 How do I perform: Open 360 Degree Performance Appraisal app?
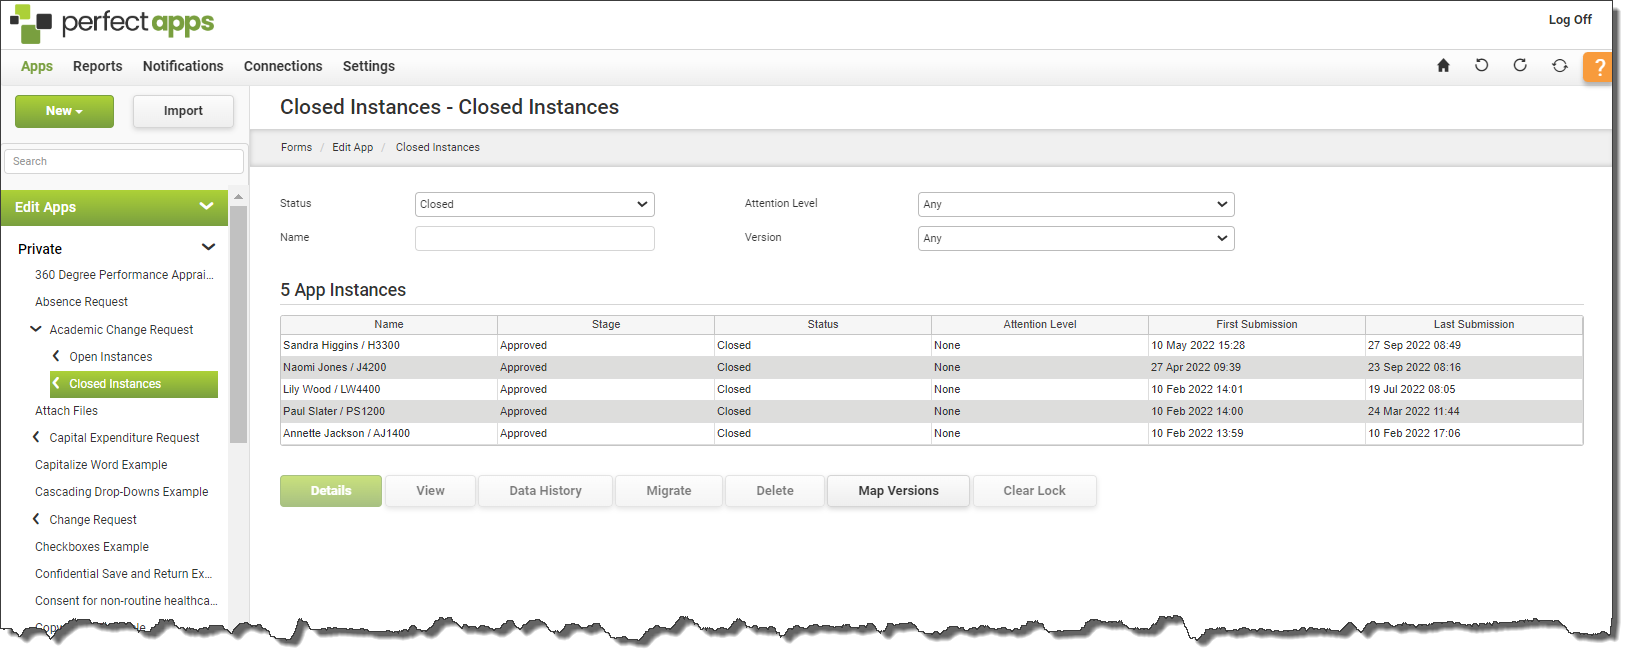coord(124,274)
